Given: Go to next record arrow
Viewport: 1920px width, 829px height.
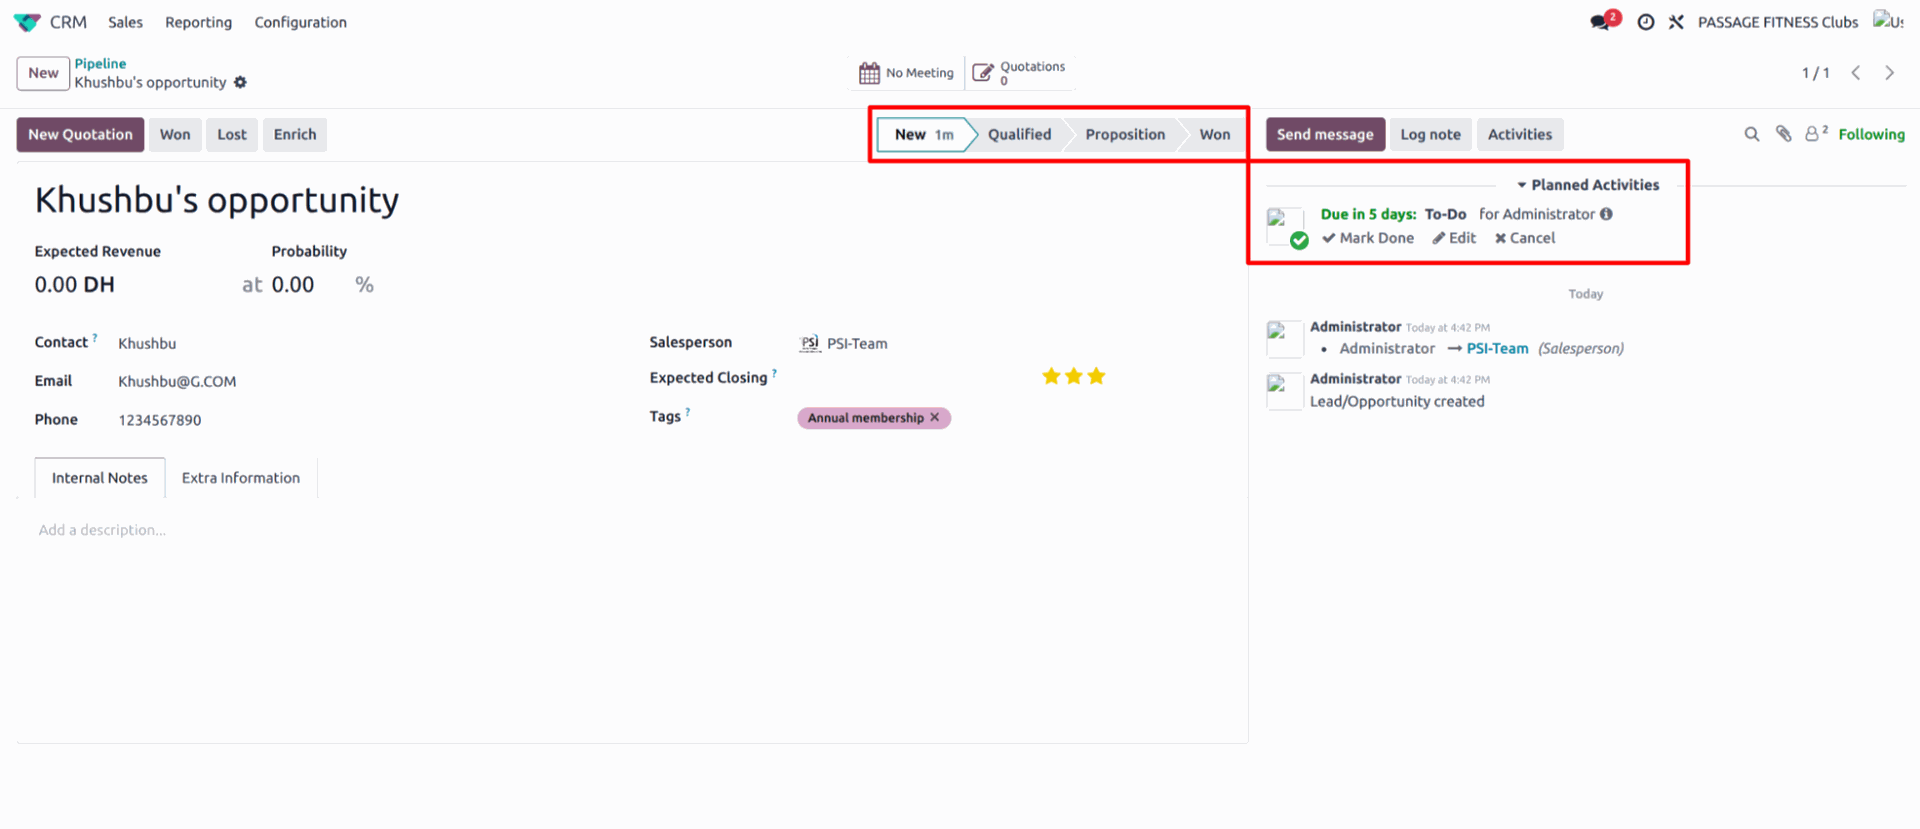Looking at the screenshot, I should click(x=1889, y=73).
